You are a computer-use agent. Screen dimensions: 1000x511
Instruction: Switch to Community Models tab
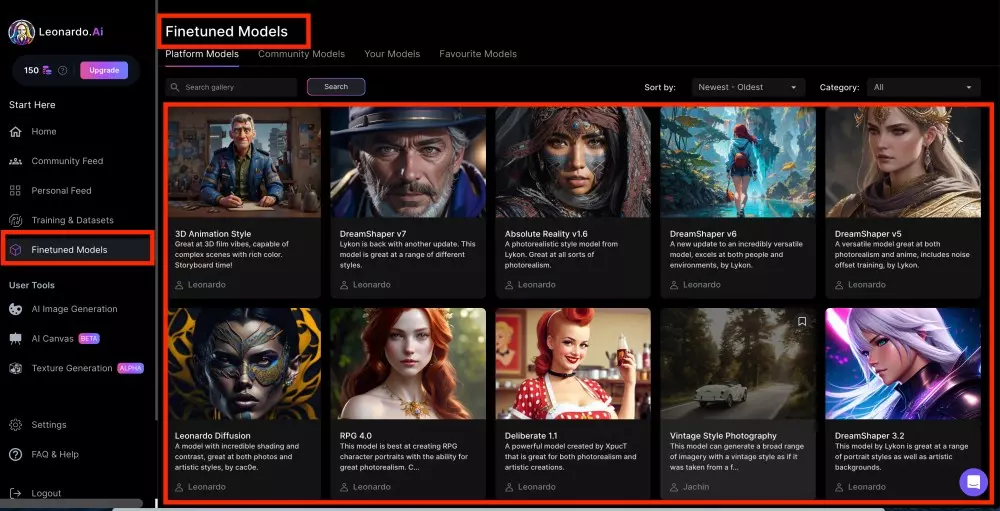(x=301, y=54)
